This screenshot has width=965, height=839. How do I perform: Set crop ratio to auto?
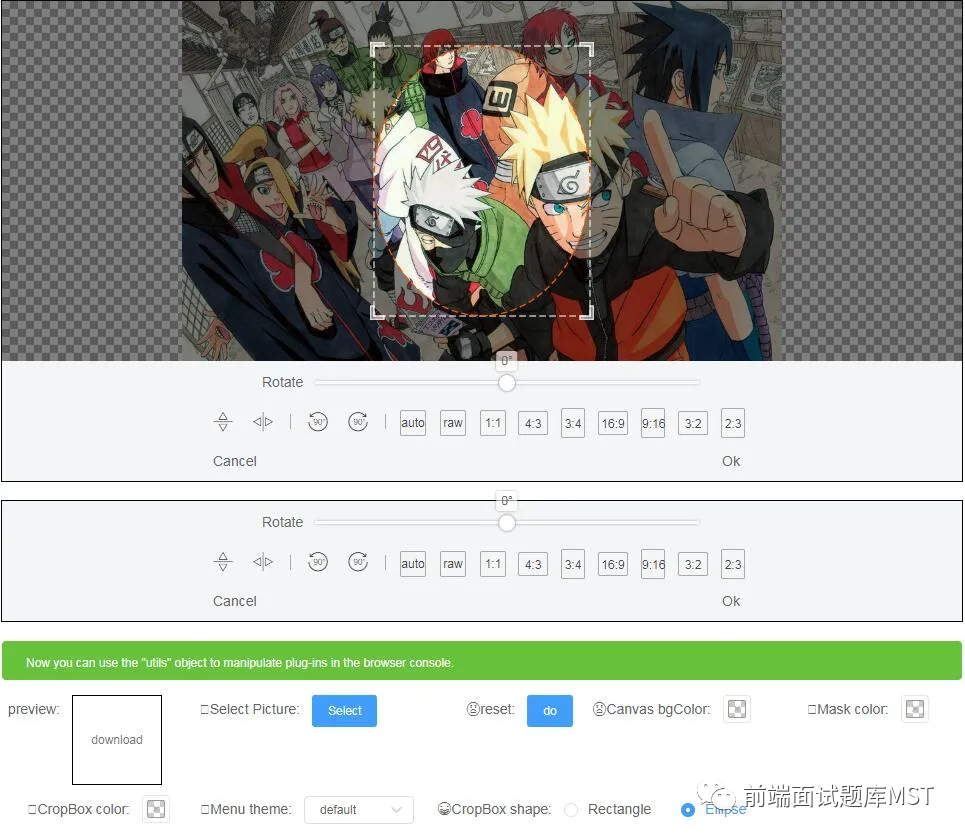click(x=412, y=422)
